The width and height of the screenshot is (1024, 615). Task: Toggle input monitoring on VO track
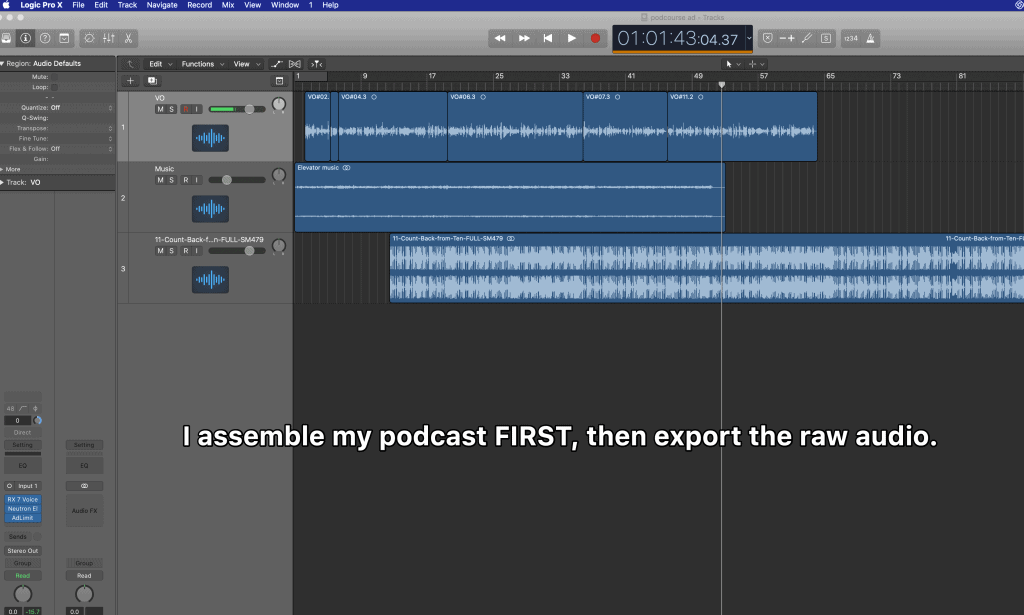tap(197, 109)
